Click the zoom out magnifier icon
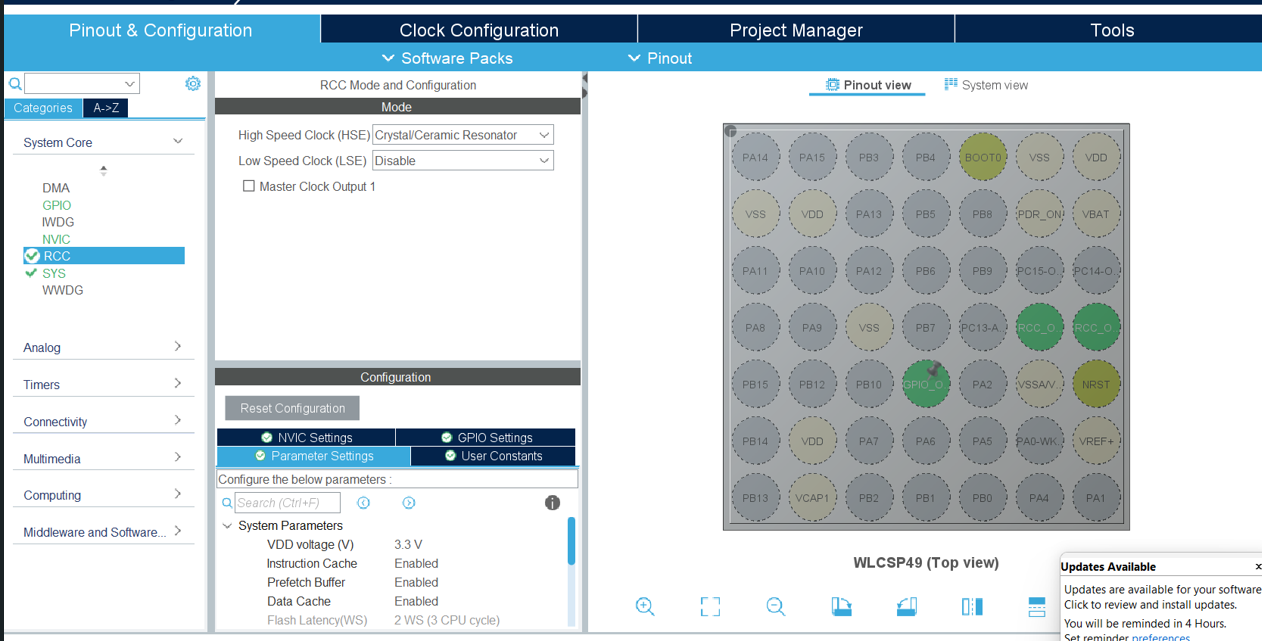The image size is (1262, 641). click(x=775, y=606)
